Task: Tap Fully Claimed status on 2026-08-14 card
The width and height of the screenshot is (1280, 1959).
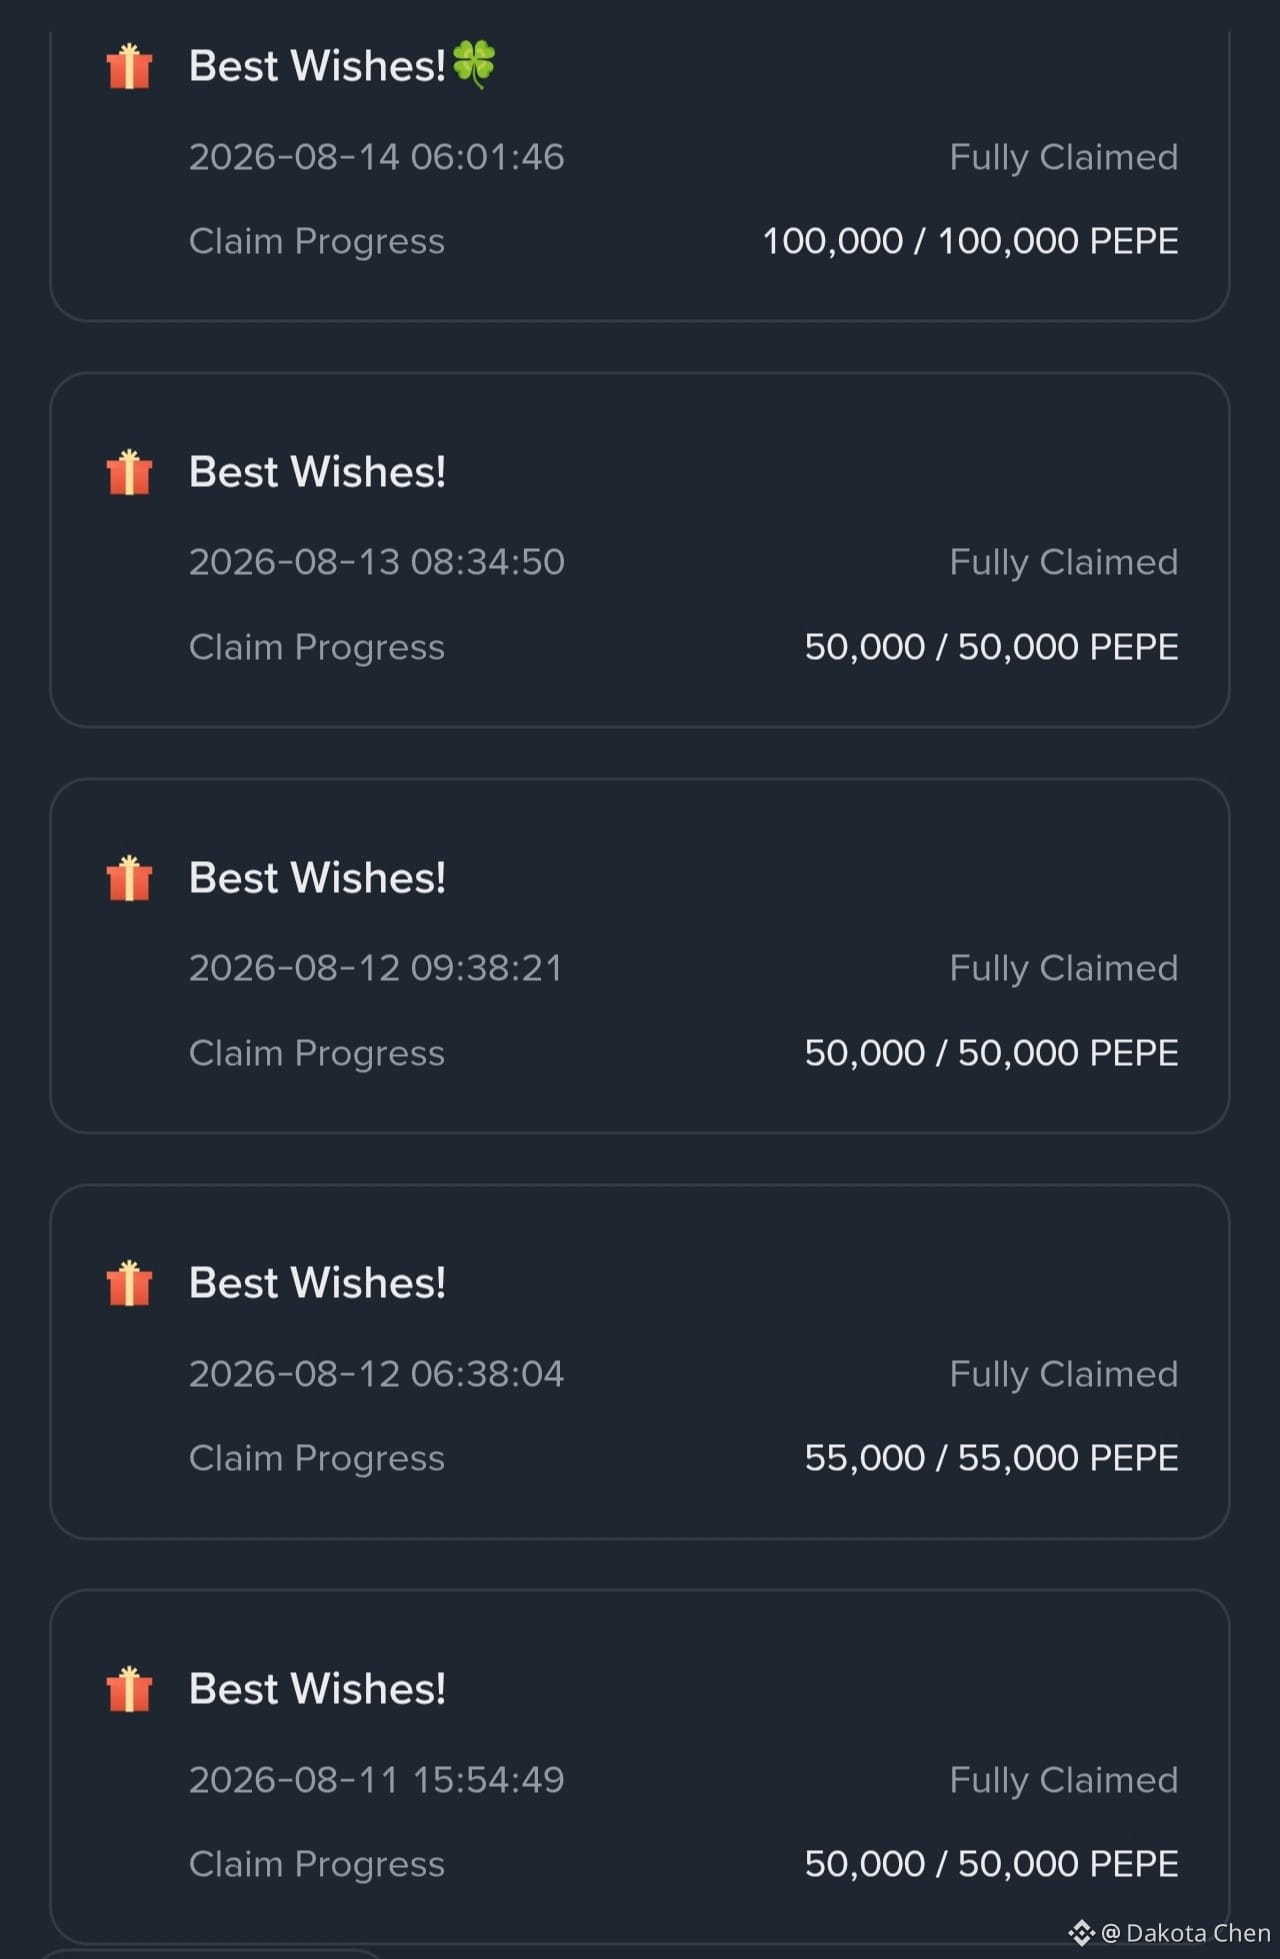Action: point(1064,158)
